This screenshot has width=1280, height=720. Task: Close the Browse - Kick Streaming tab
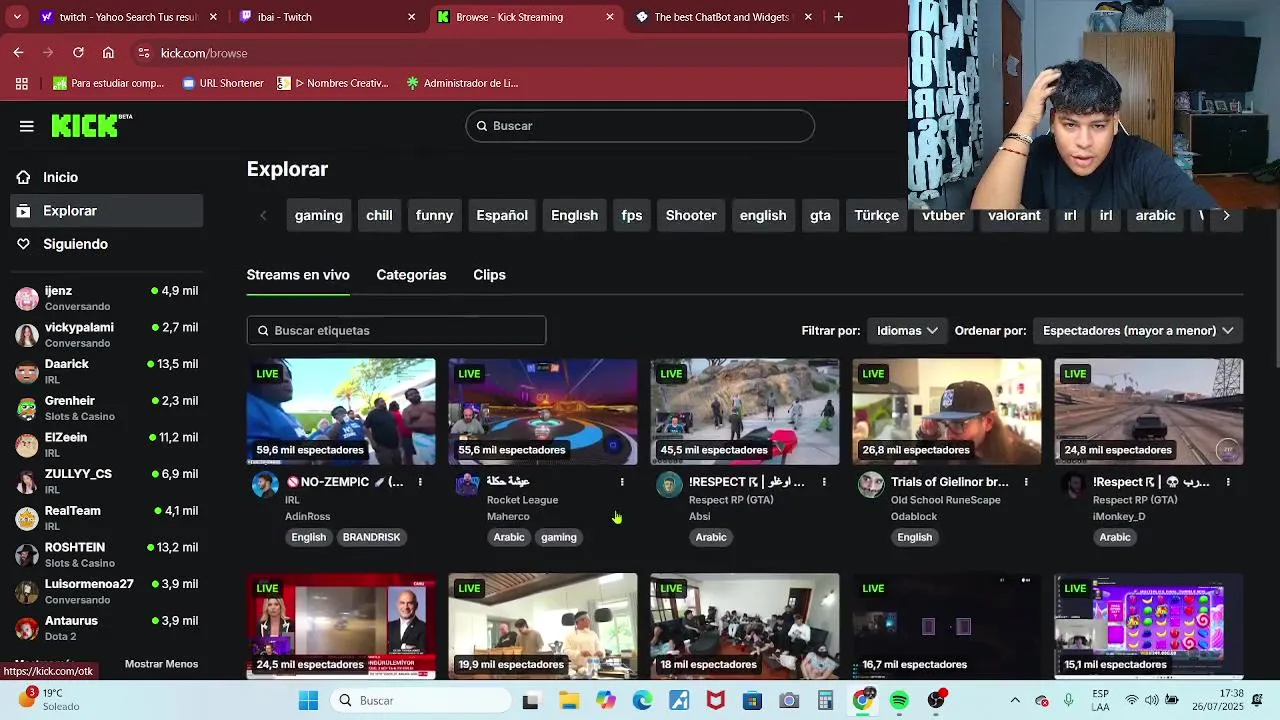click(x=610, y=17)
